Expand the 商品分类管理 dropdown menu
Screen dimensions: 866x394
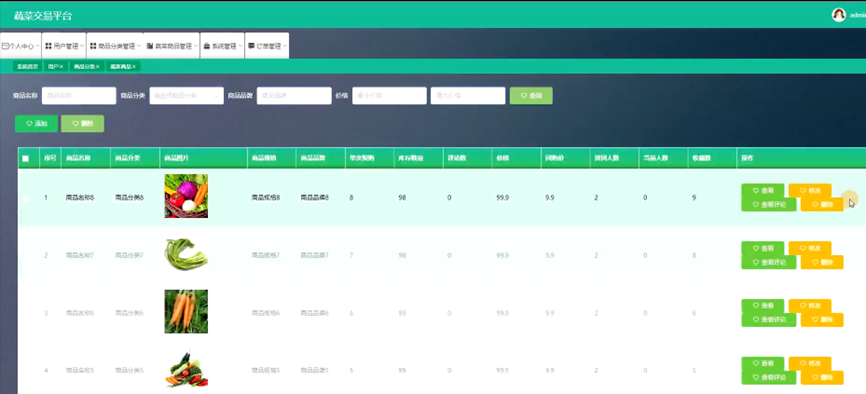click(115, 46)
